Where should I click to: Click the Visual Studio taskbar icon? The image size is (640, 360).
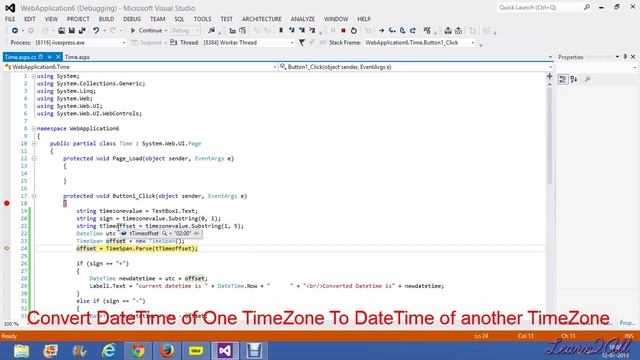click(225, 351)
